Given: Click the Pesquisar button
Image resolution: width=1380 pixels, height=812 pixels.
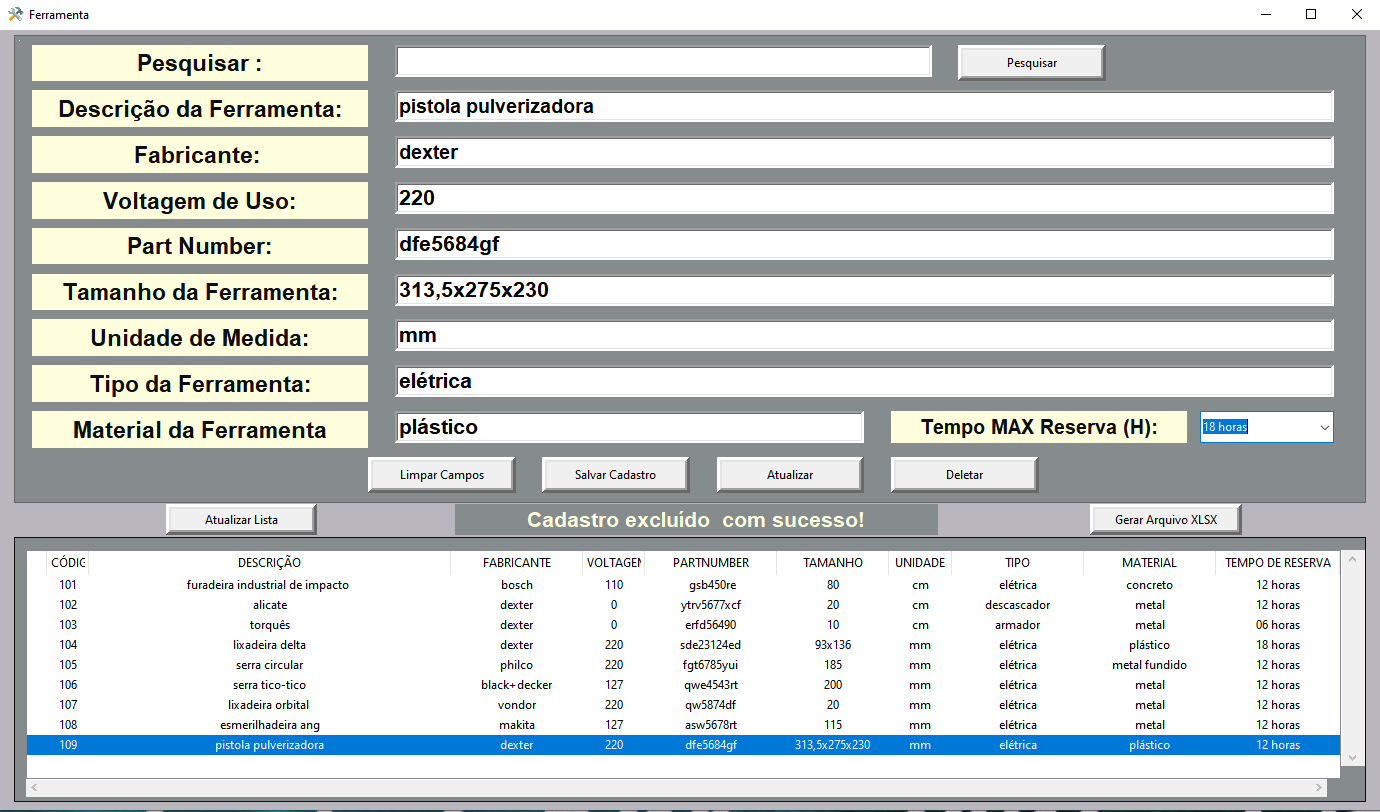Looking at the screenshot, I should click(x=1030, y=62).
